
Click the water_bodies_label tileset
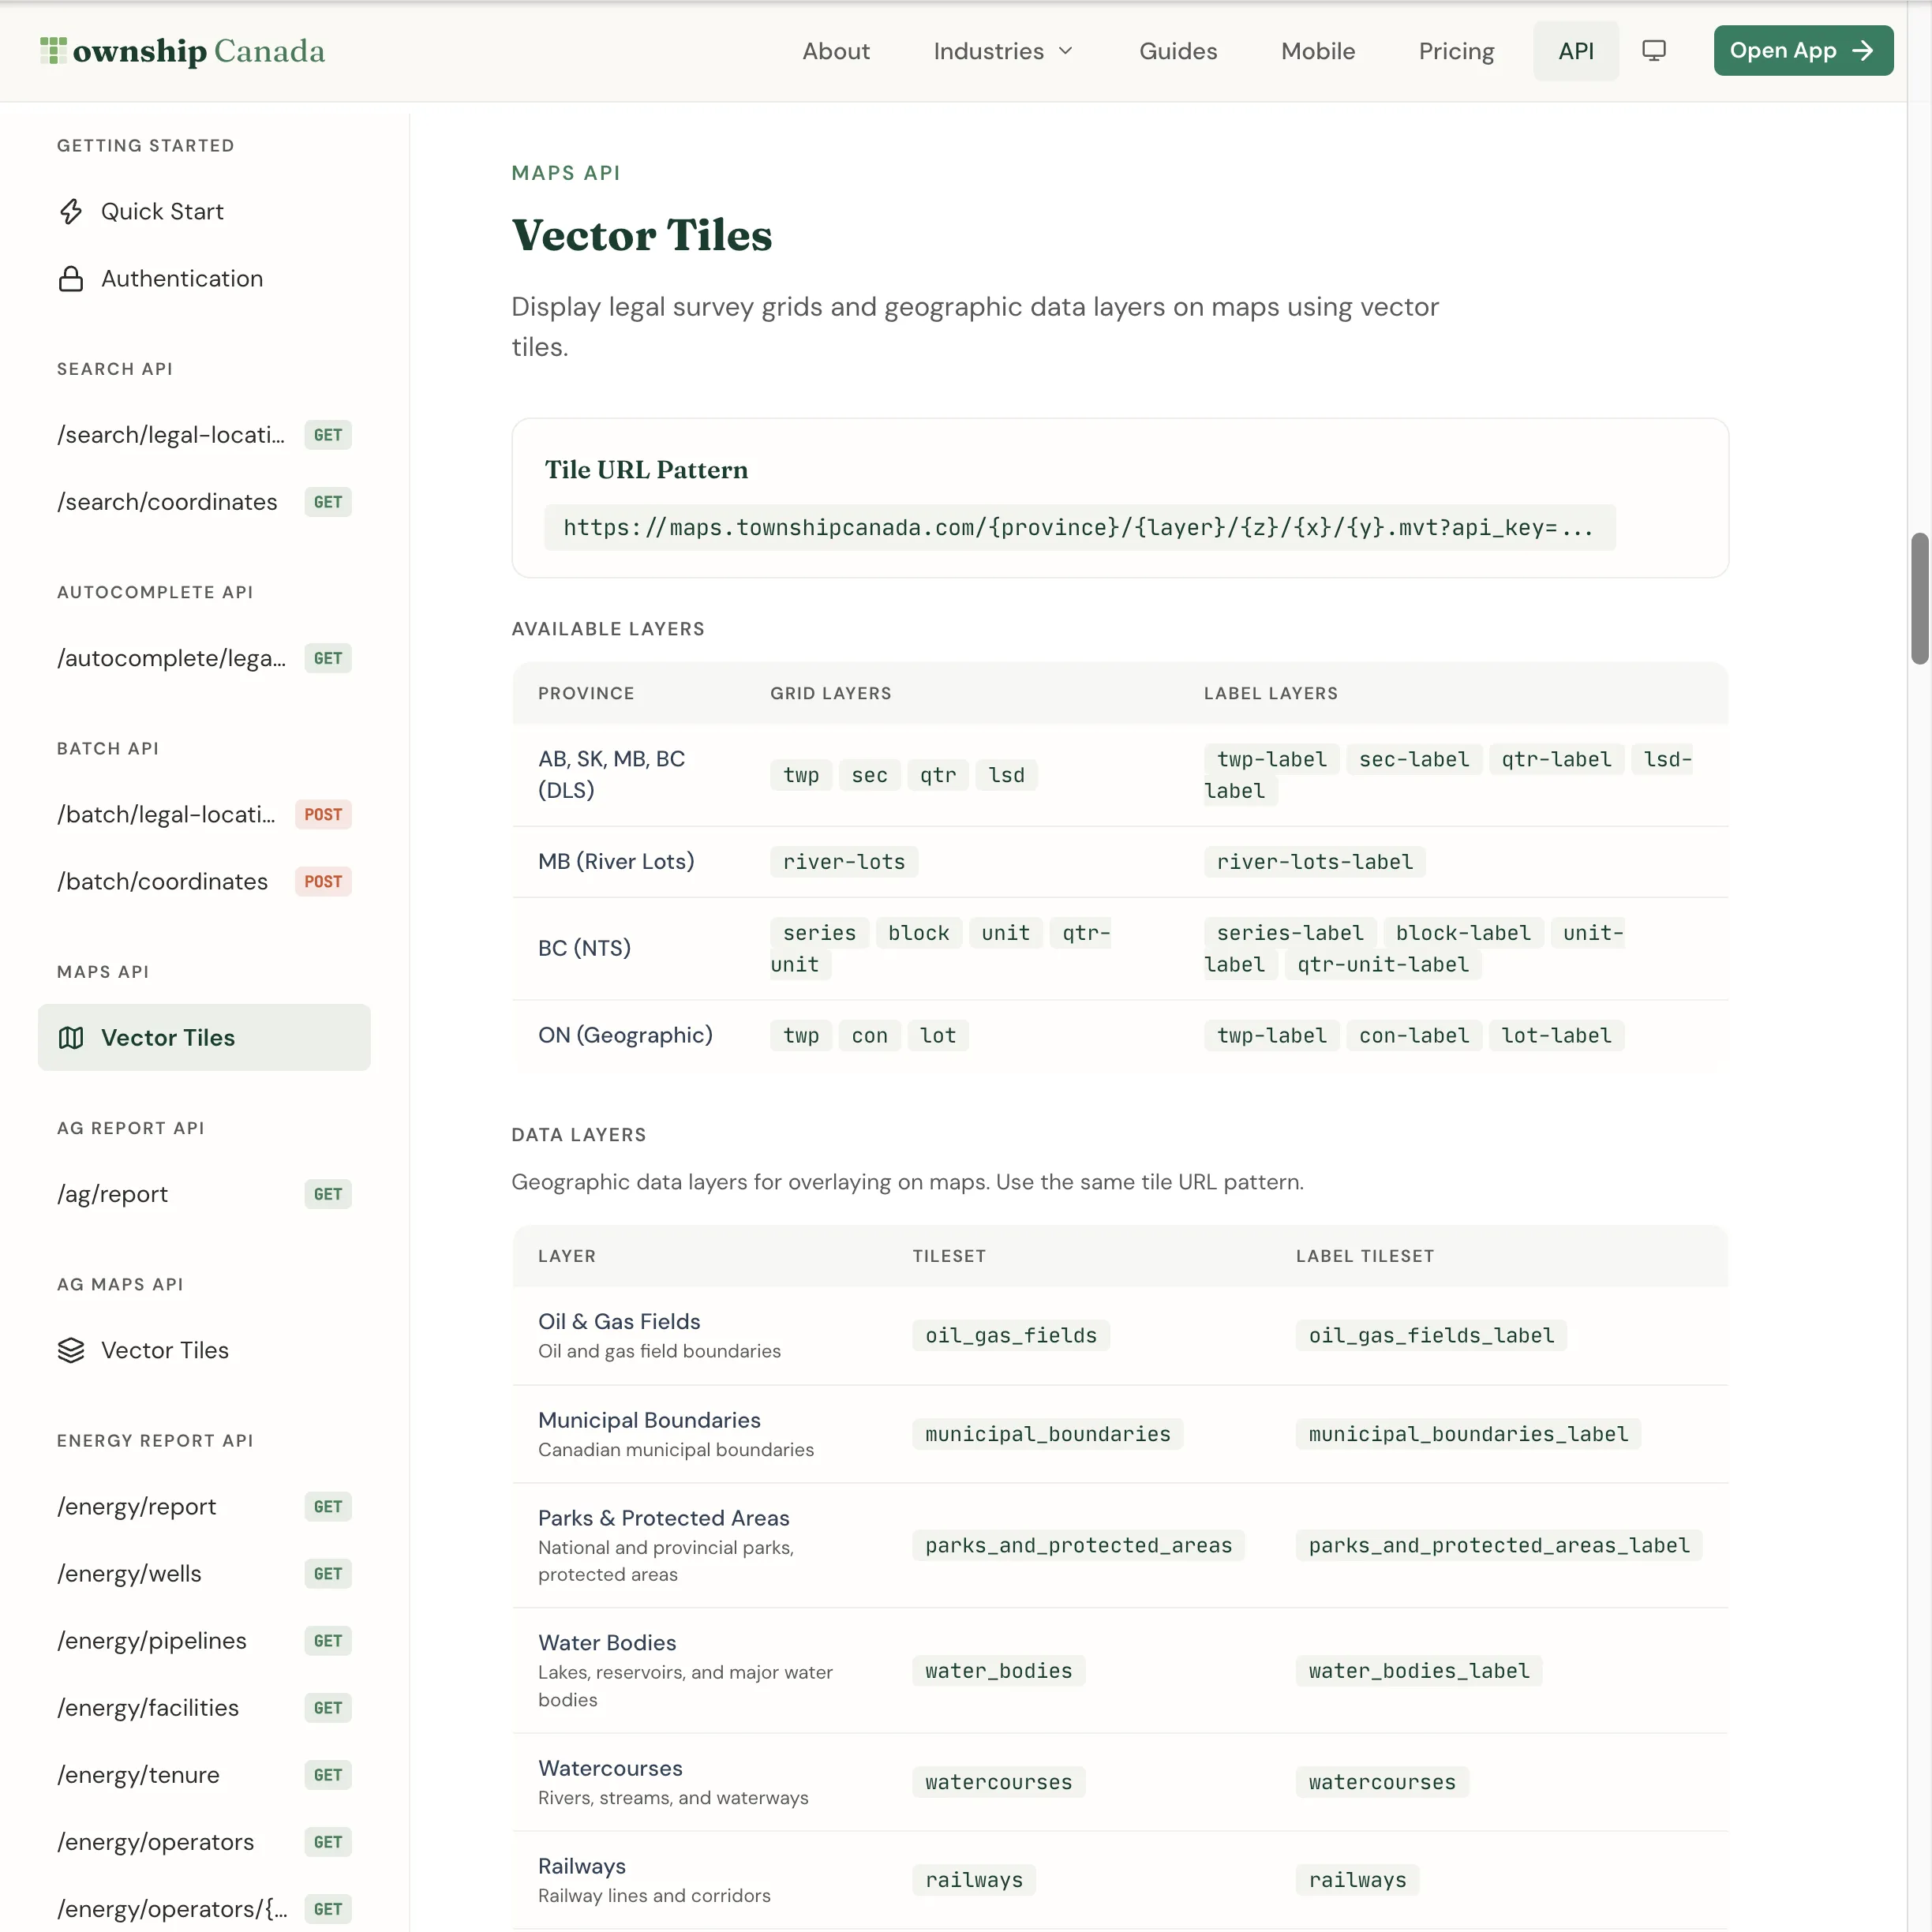[1419, 1671]
